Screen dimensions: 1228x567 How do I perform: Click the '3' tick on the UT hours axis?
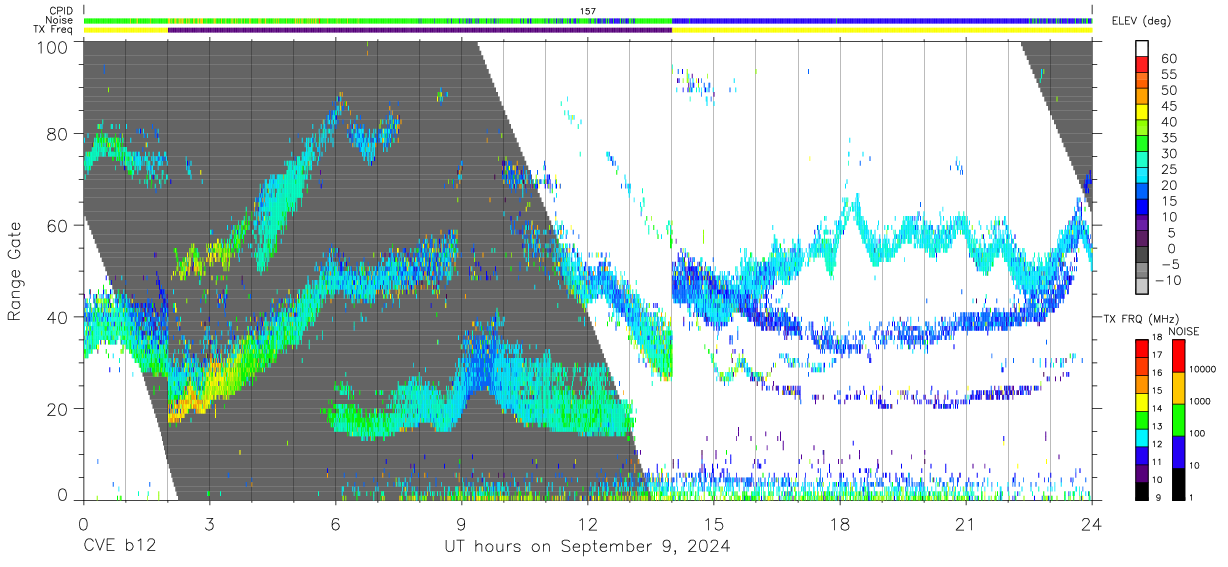coord(209,524)
